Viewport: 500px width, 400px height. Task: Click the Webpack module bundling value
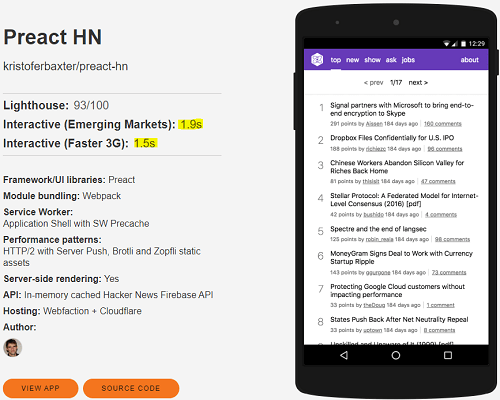(102, 196)
